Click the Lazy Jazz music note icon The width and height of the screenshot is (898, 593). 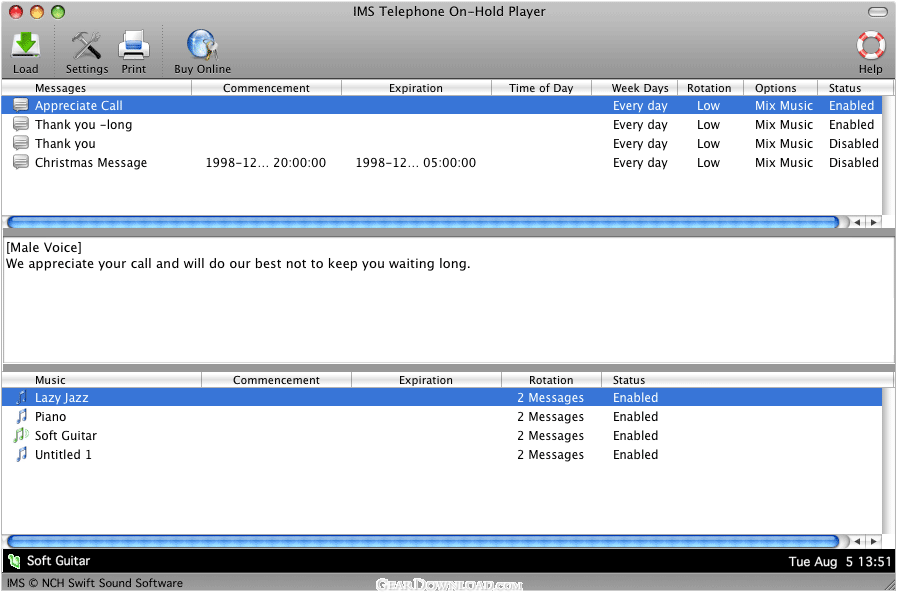pos(21,397)
